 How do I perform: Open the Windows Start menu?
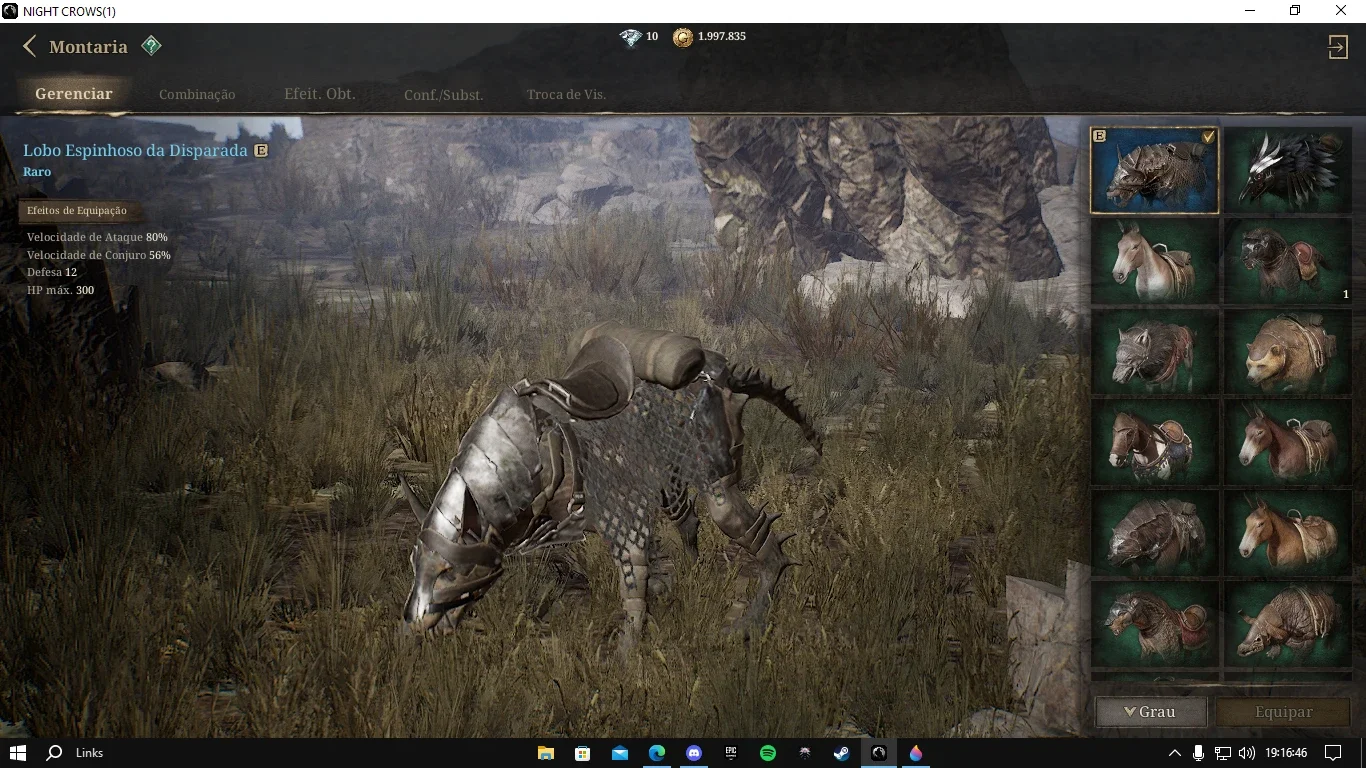17,753
